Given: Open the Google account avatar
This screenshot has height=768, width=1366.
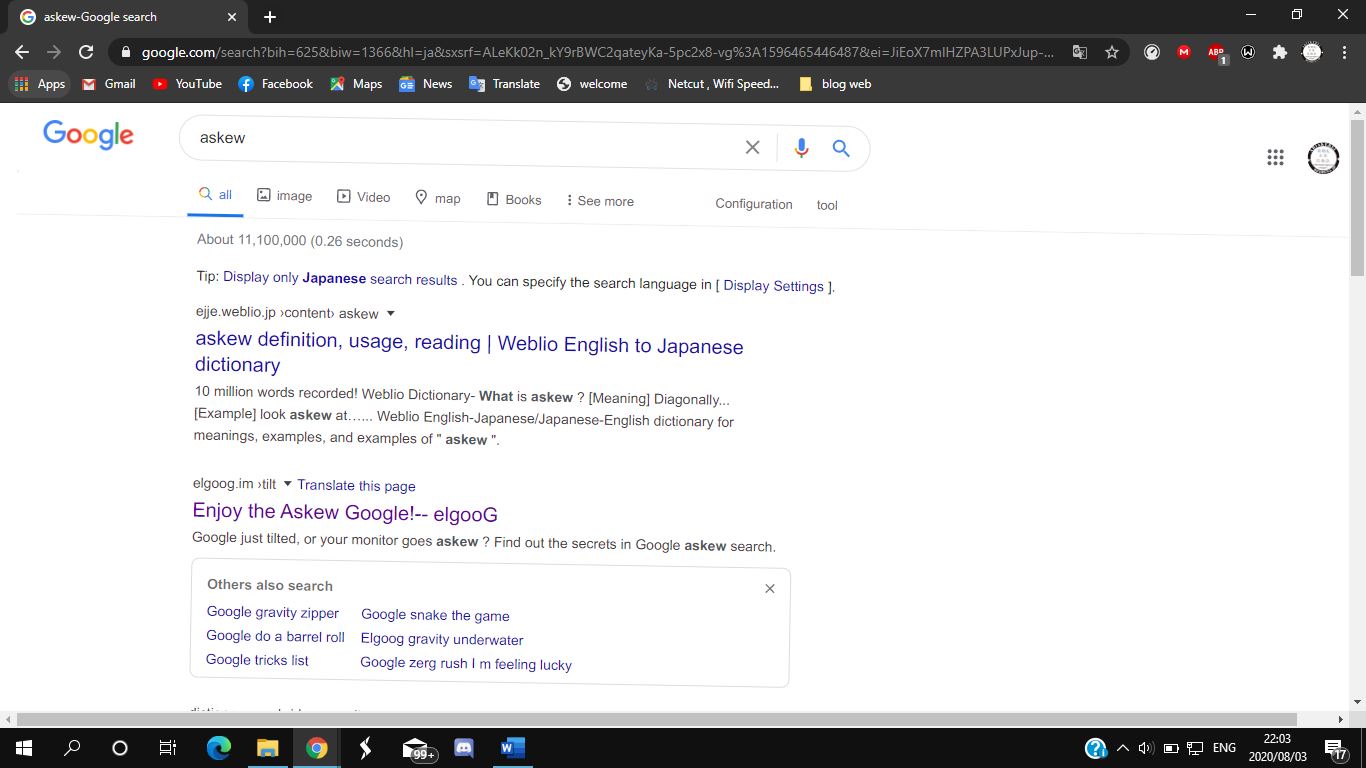Looking at the screenshot, I should [1323, 158].
